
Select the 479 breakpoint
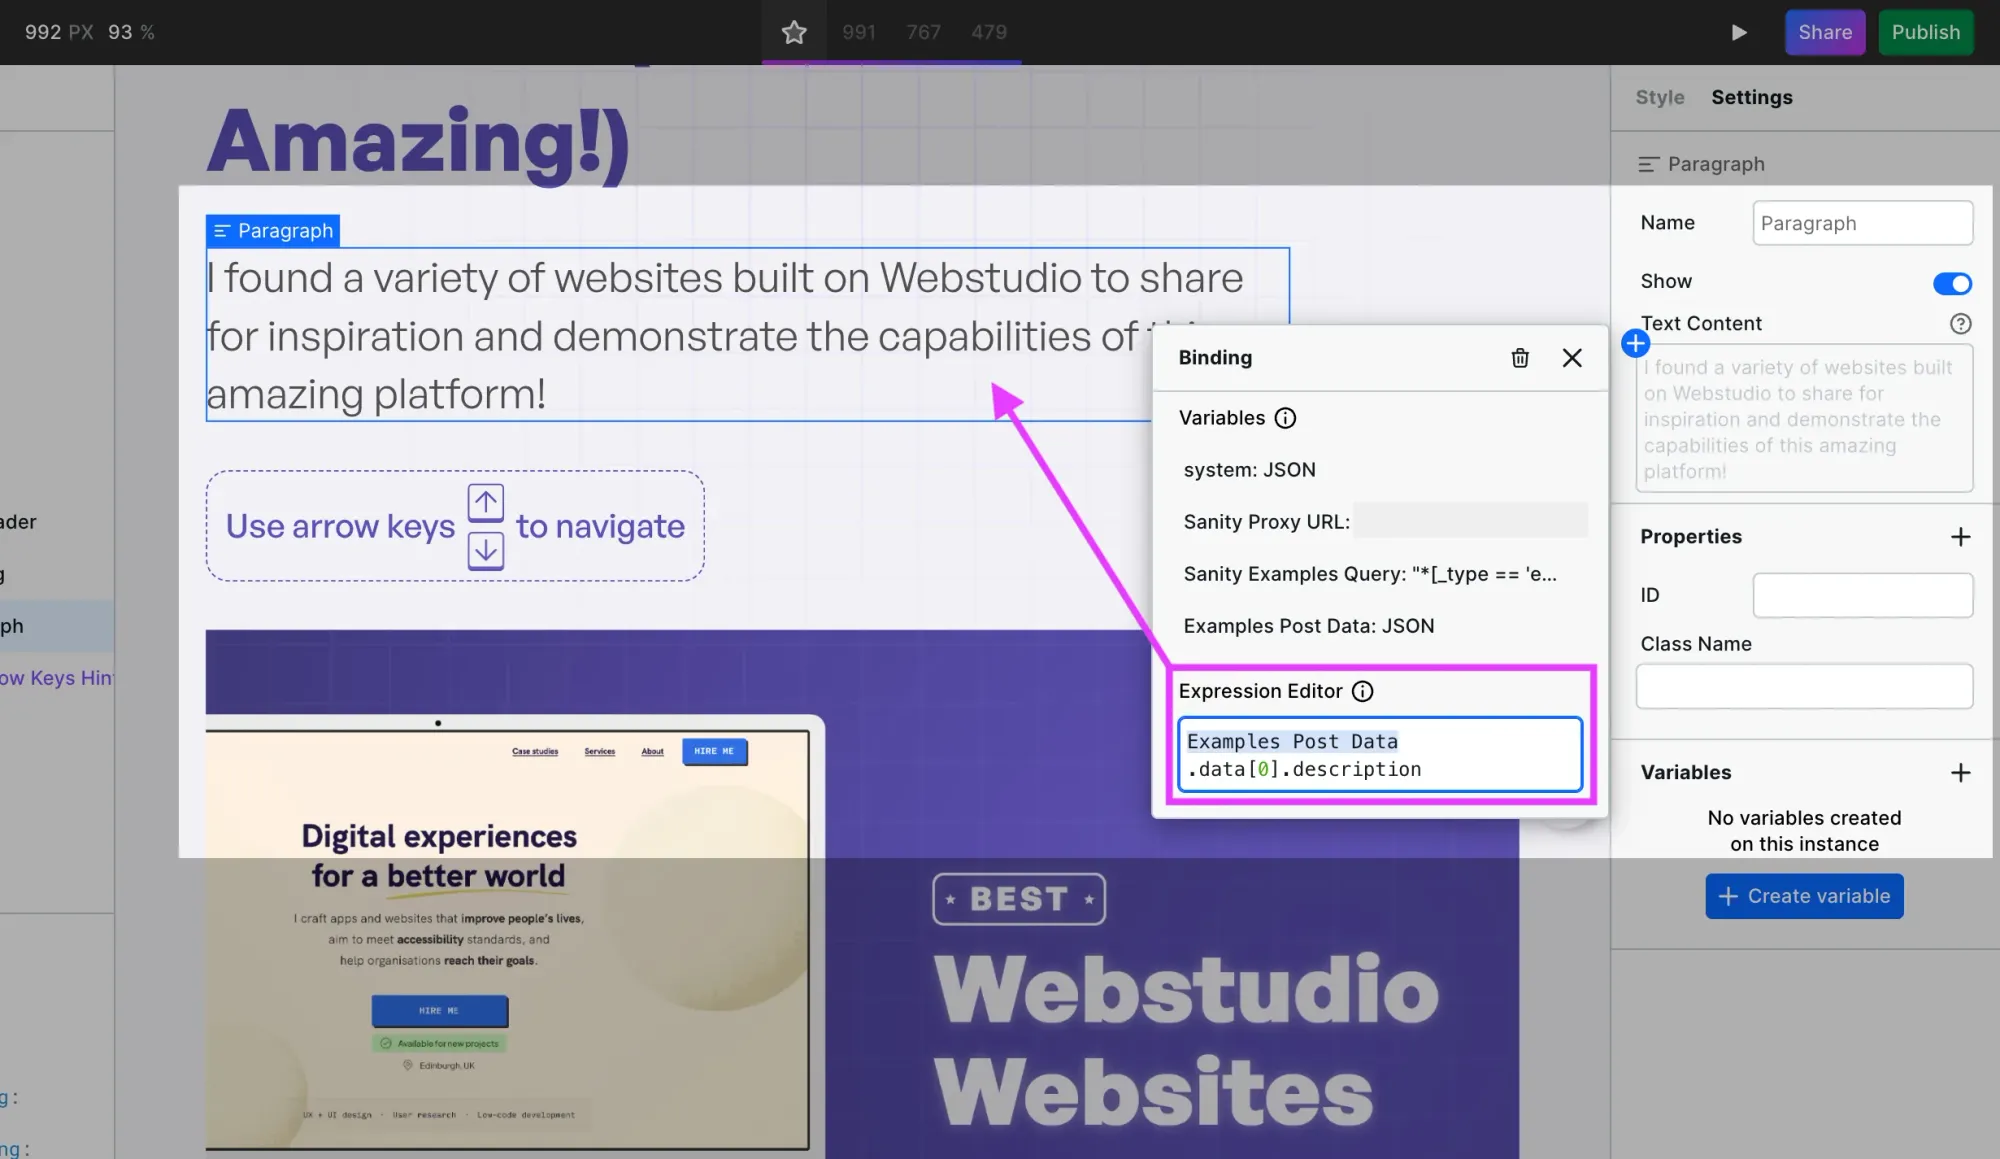pos(988,32)
